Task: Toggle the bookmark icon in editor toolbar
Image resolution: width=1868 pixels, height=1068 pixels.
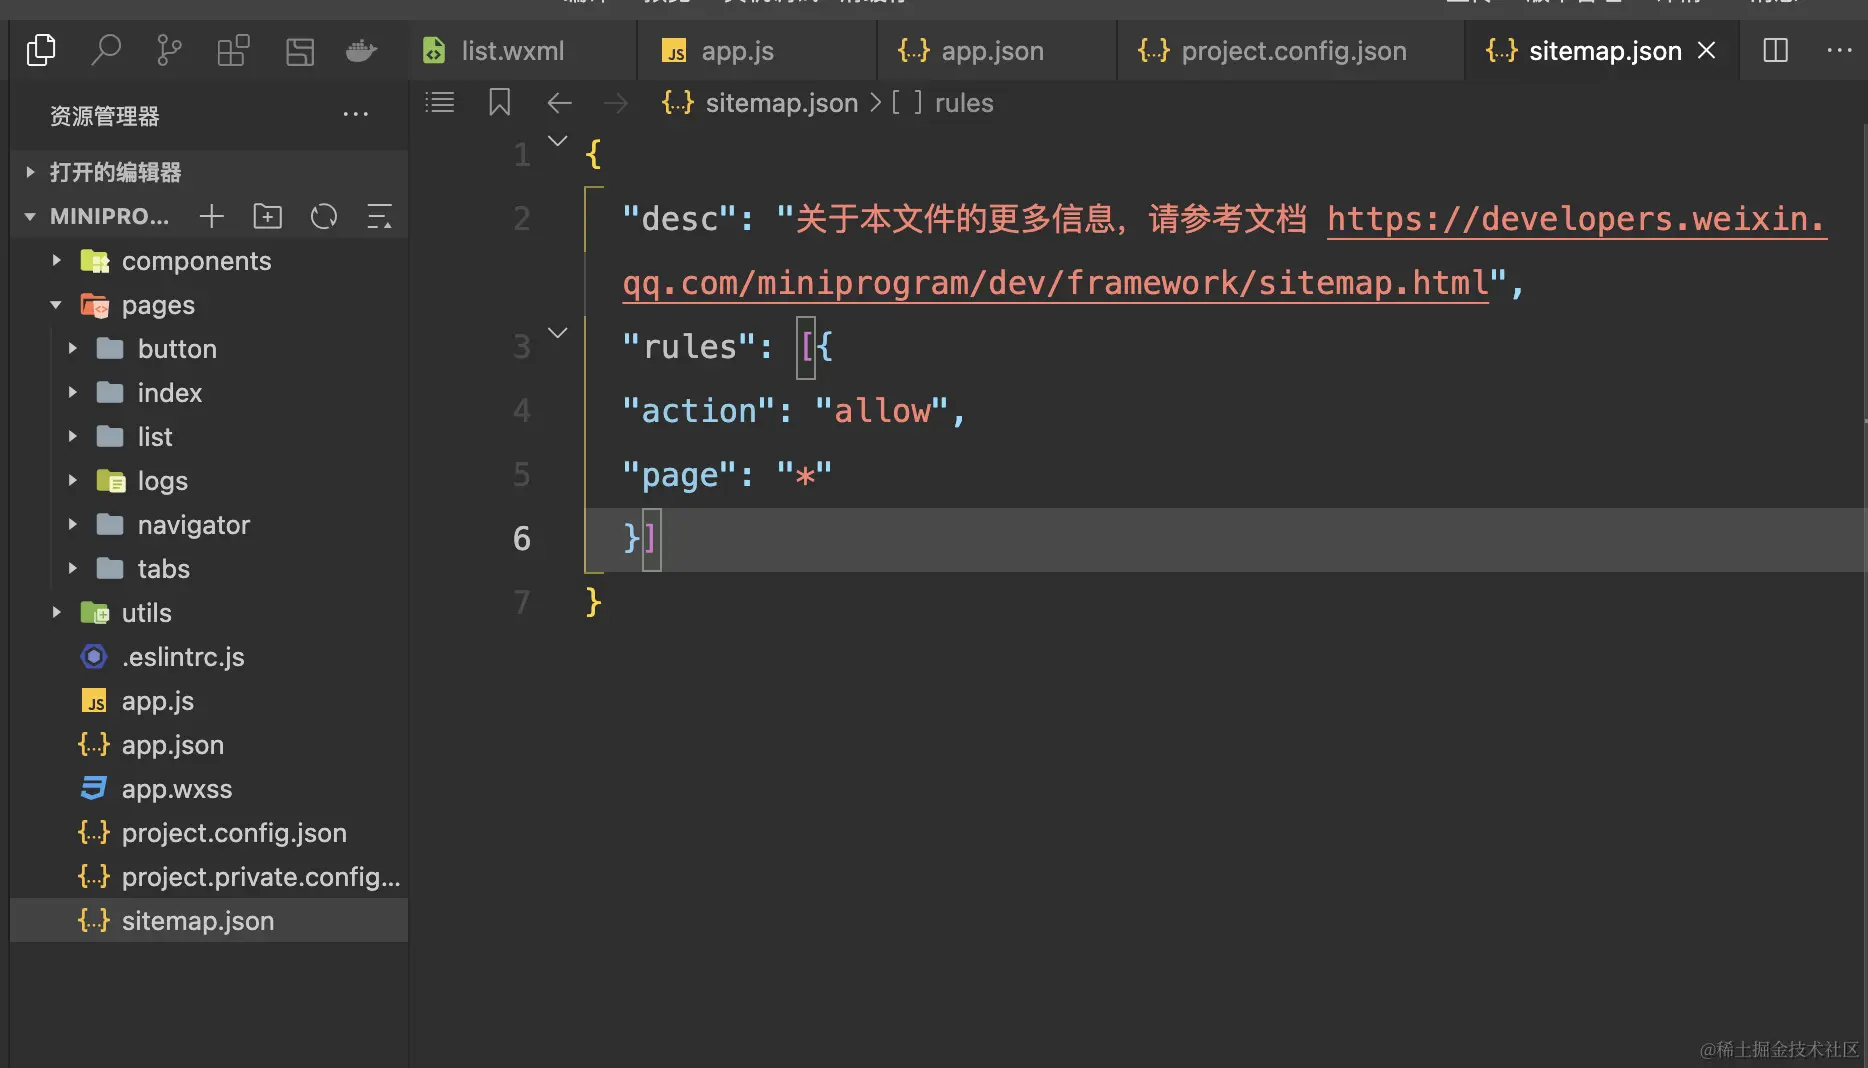Action: point(500,102)
